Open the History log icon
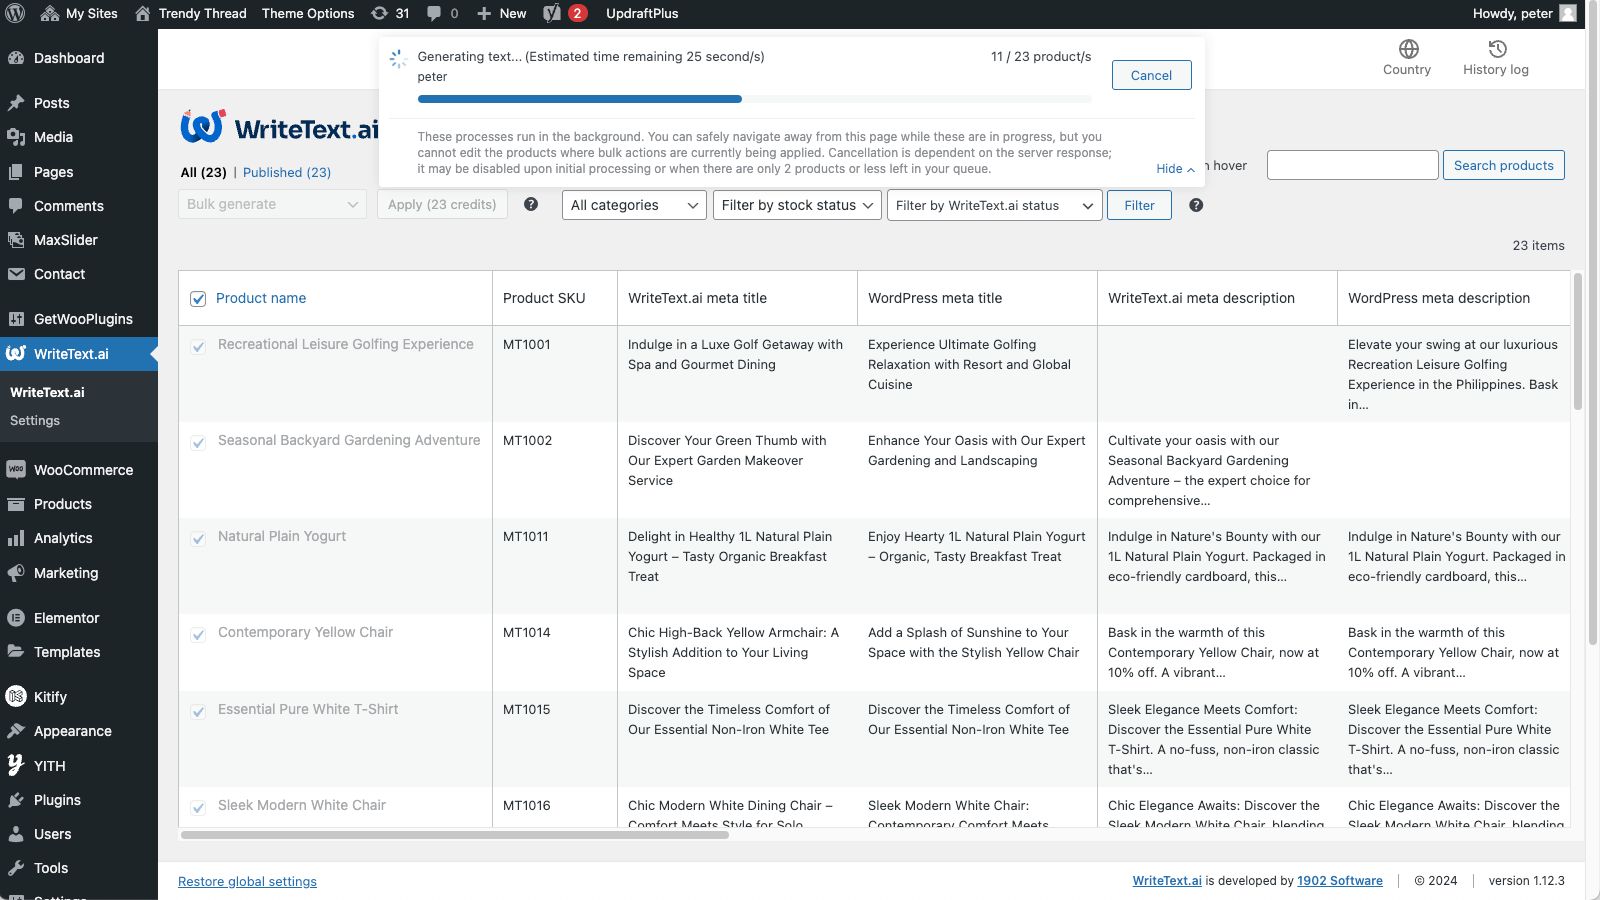This screenshot has height=900, width=1600. [x=1496, y=50]
